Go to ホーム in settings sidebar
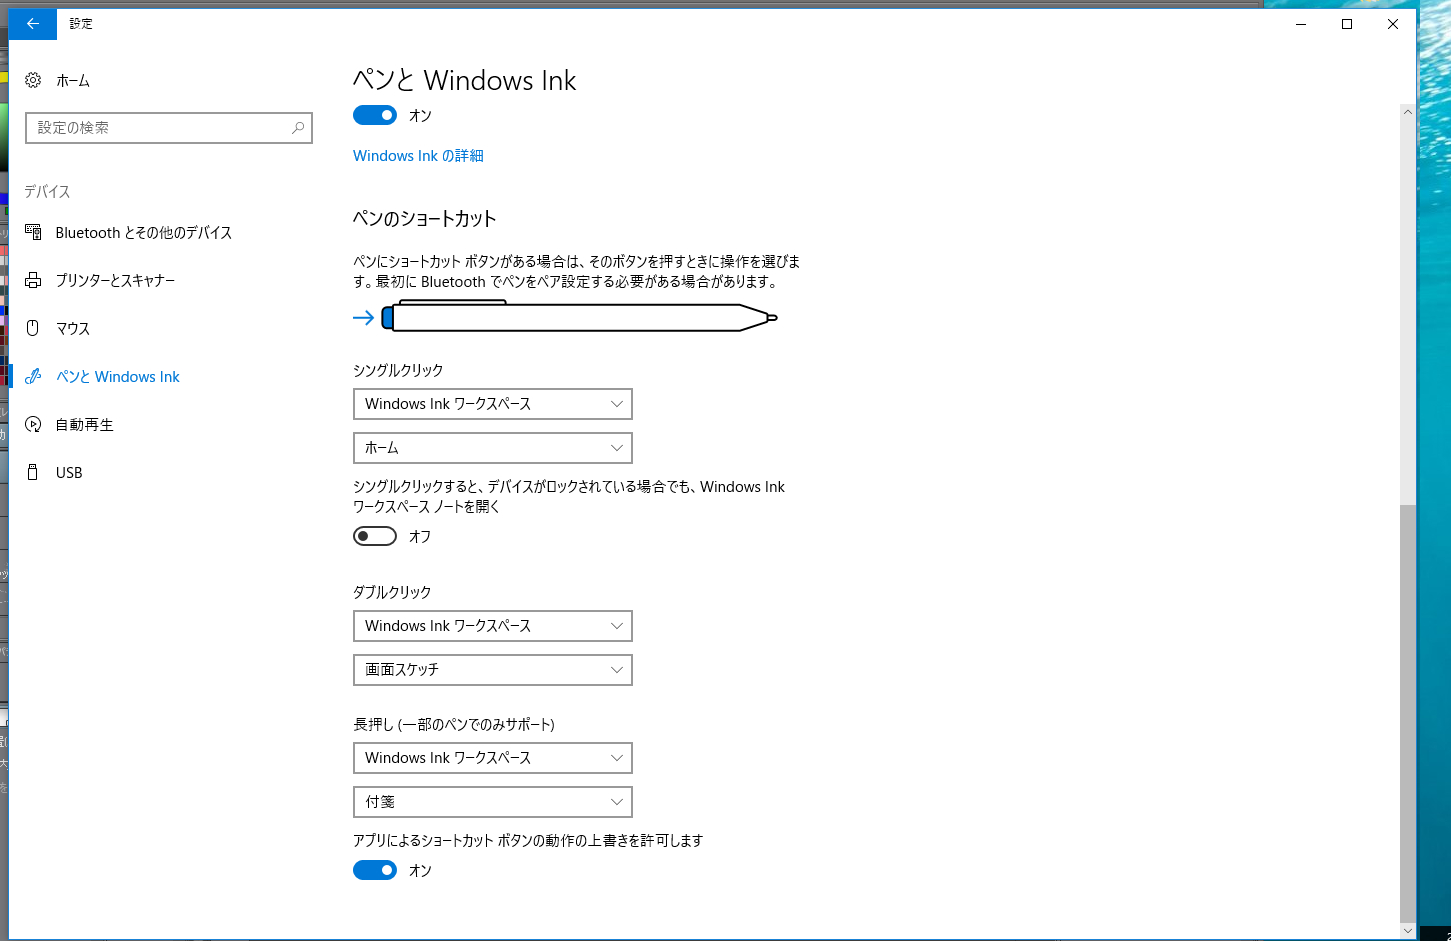This screenshot has width=1451, height=941. [x=73, y=80]
